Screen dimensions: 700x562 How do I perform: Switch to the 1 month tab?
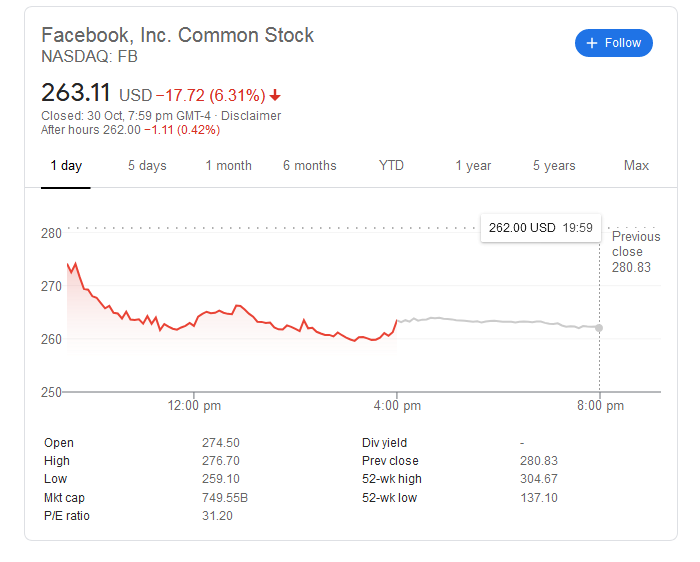(x=229, y=166)
